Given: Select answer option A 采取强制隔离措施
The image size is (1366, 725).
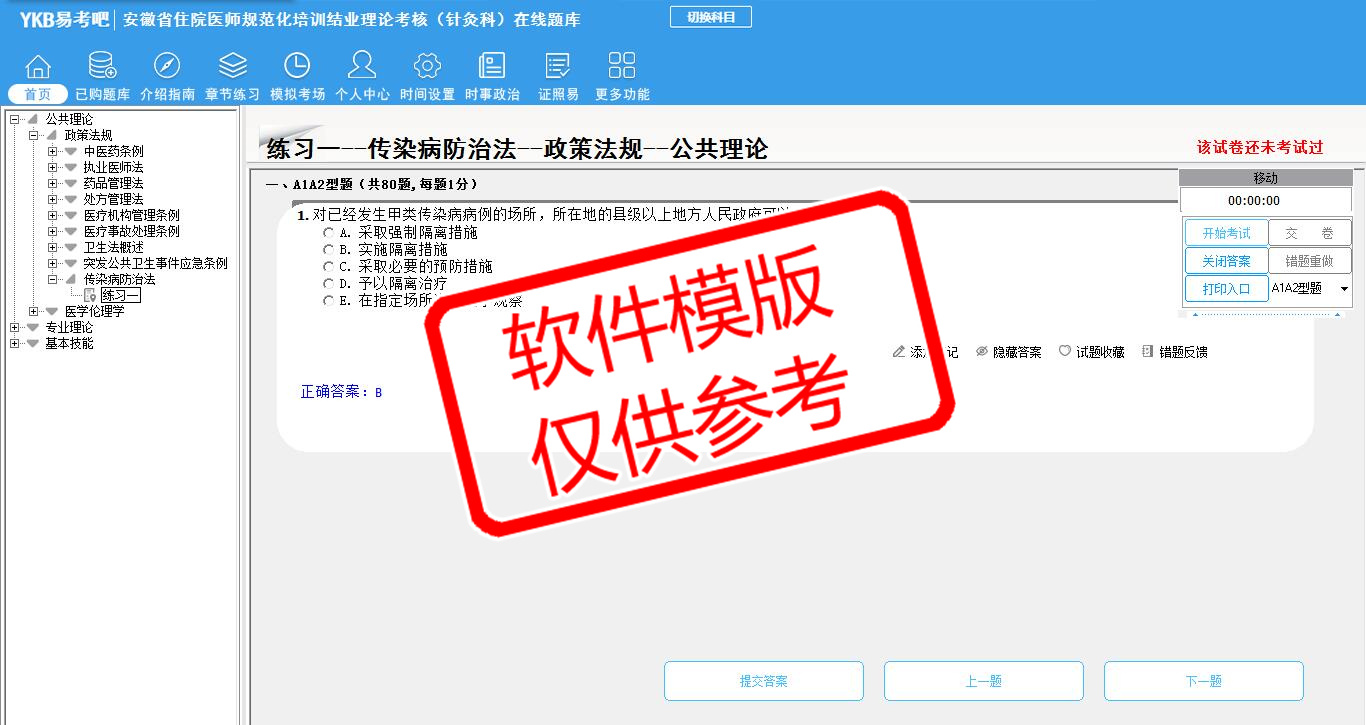Looking at the screenshot, I should (x=329, y=233).
